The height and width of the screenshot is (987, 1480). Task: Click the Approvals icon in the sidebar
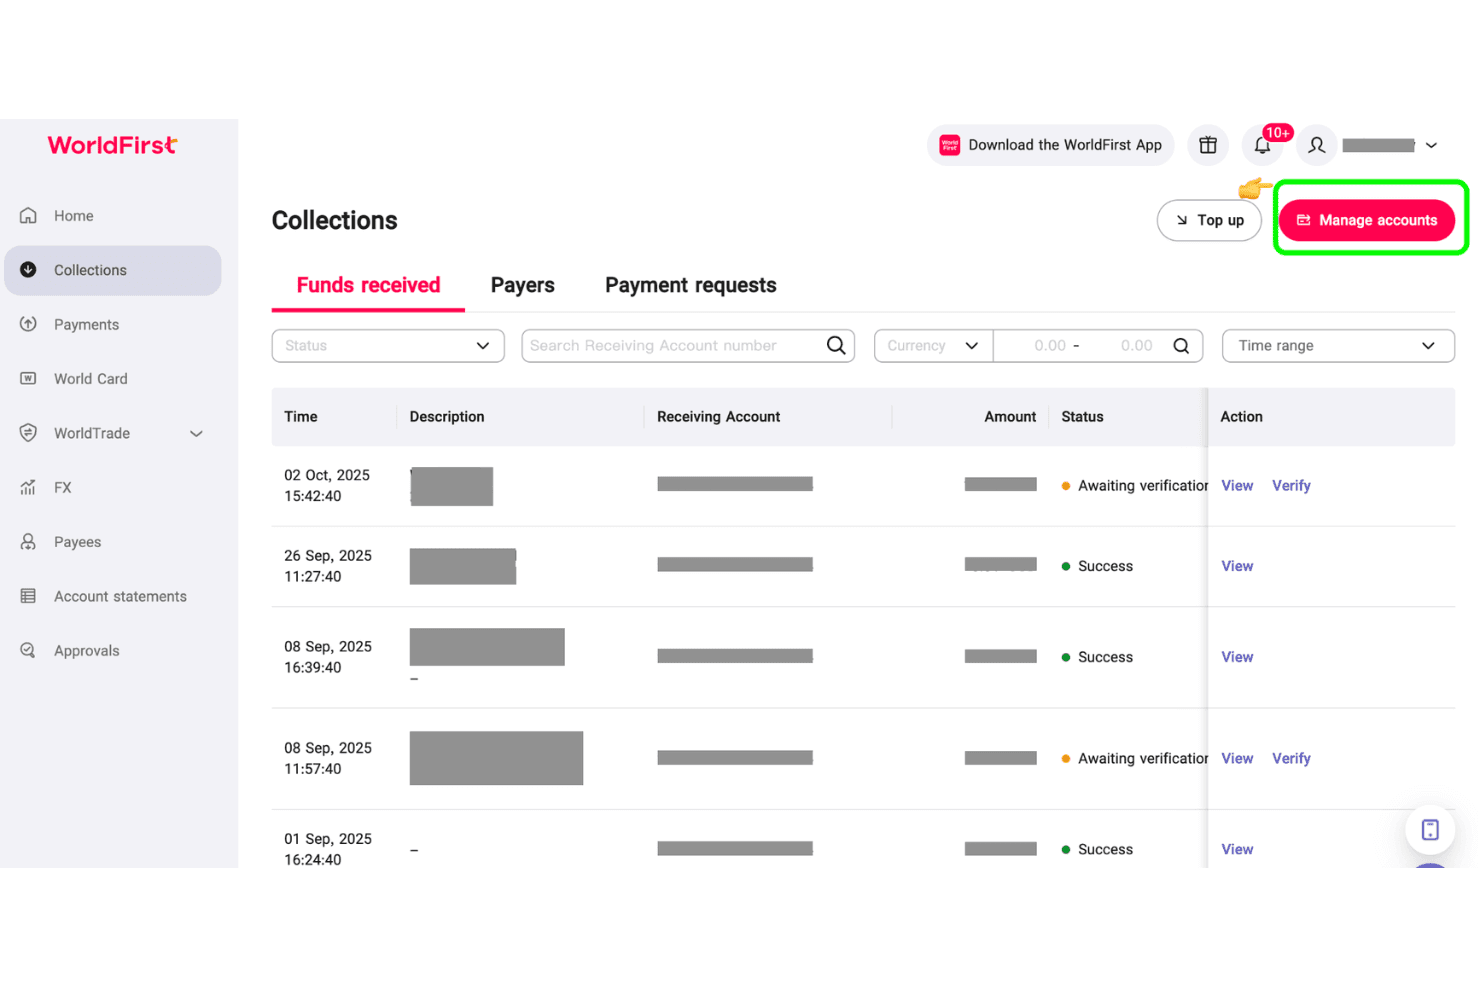(28, 650)
